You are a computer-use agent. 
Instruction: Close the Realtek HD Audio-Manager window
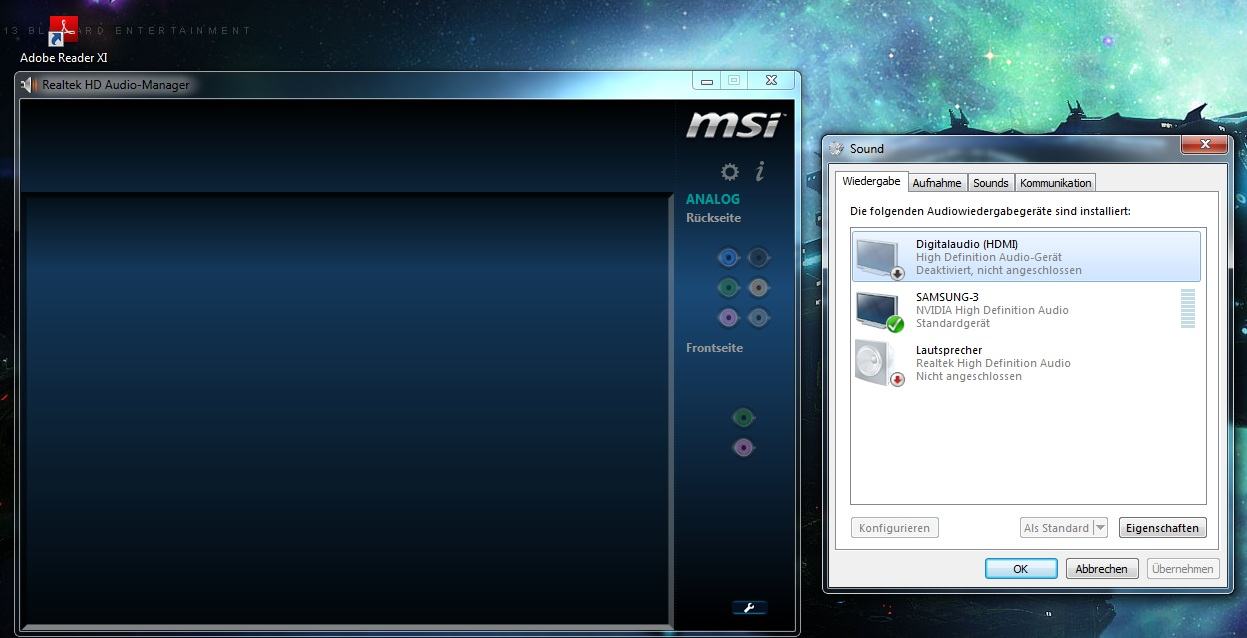coord(771,81)
